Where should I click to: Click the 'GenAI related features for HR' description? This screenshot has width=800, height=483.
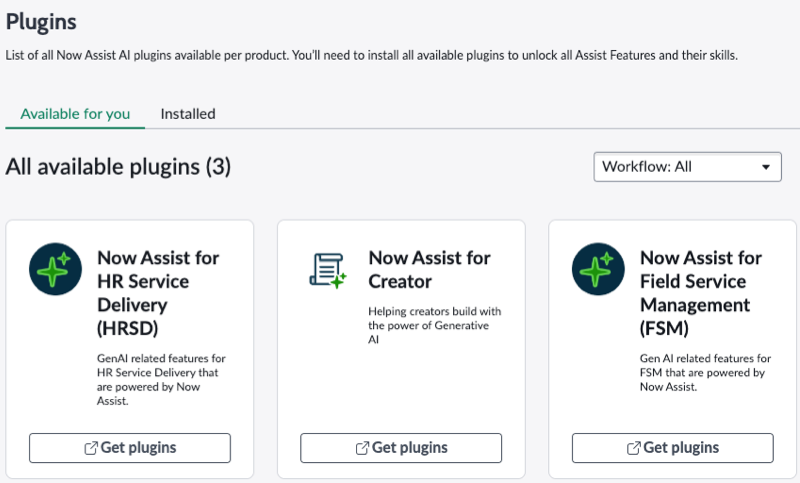(x=161, y=379)
